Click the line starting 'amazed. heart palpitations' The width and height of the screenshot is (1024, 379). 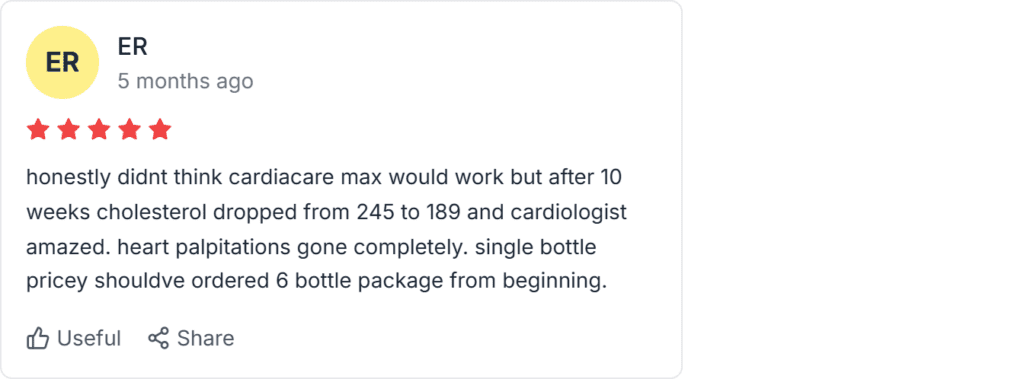pyautogui.click(x=312, y=248)
